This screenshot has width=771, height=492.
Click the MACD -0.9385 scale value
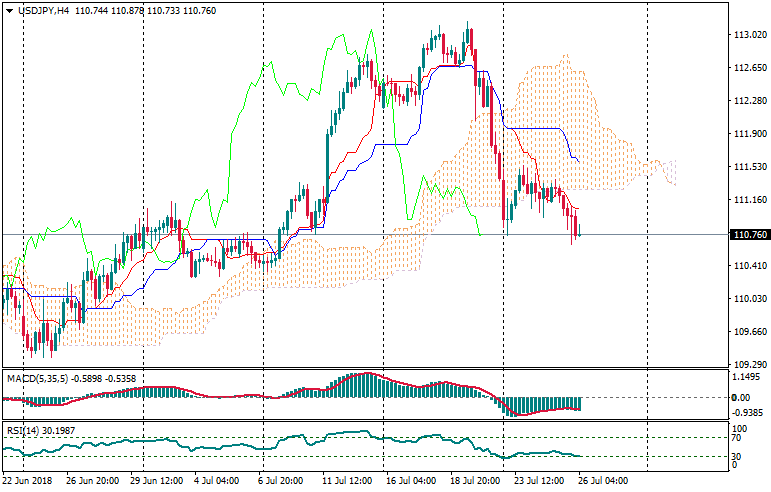(x=747, y=412)
